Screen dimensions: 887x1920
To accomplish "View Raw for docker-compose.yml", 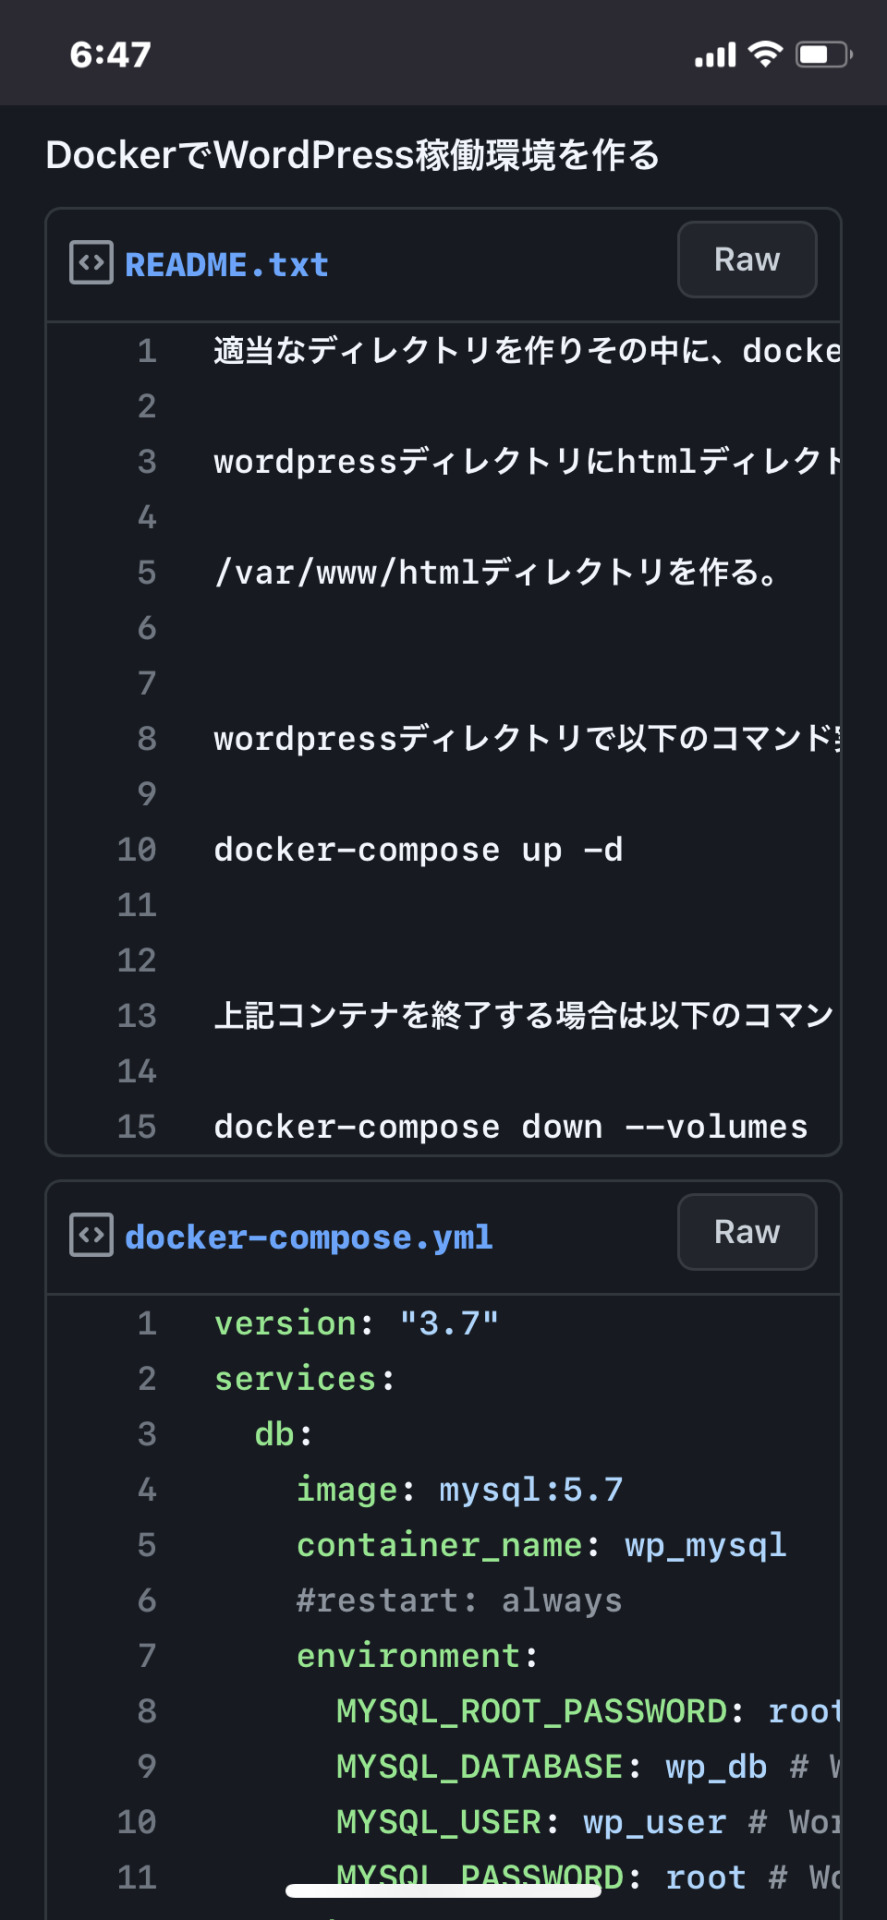I will coord(747,1232).
